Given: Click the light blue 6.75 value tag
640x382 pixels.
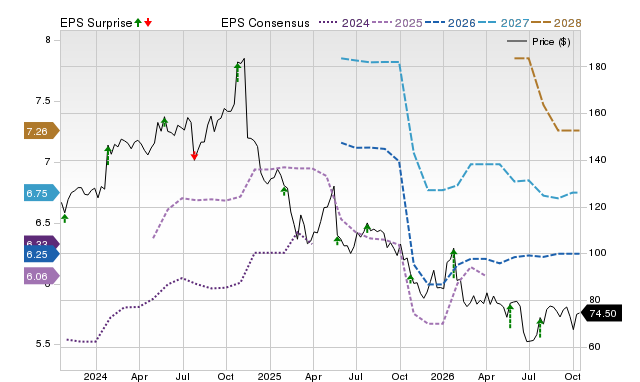Looking at the screenshot, I should click(x=42, y=193).
